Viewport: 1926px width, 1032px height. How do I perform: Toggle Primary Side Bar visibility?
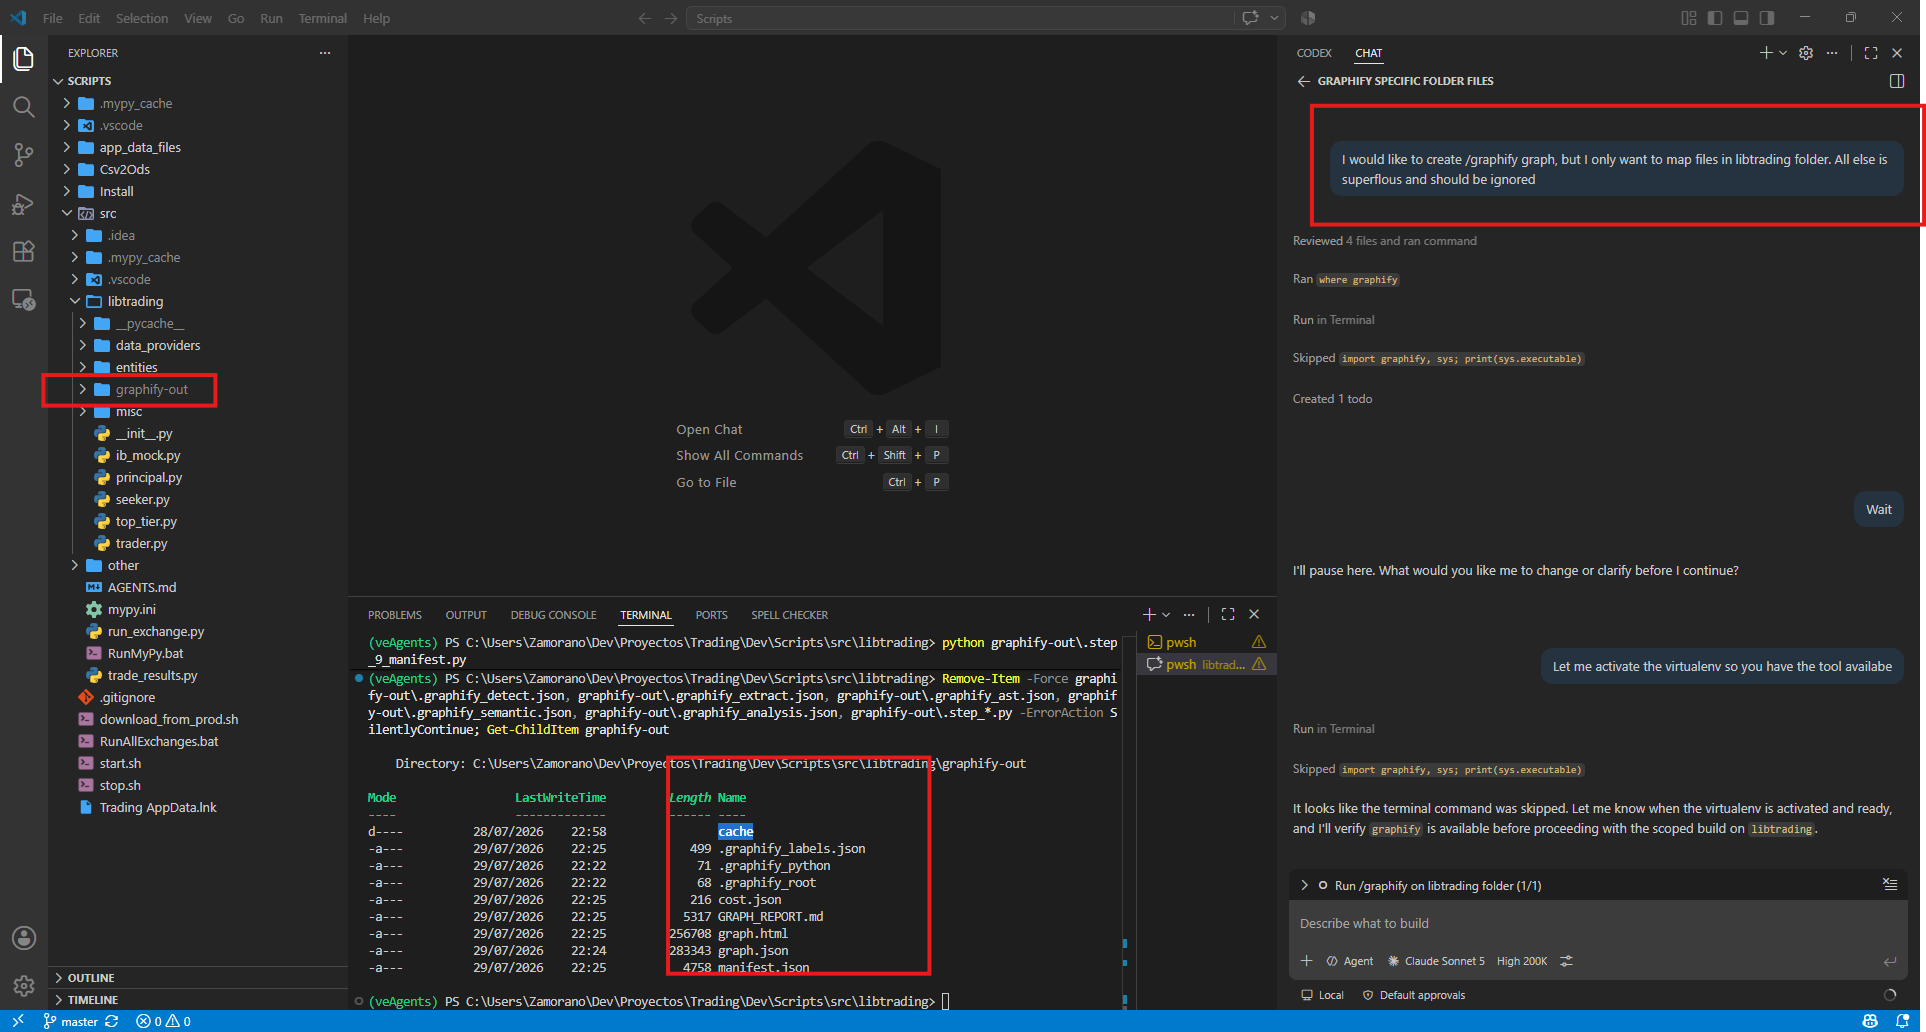pos(1715,18)
